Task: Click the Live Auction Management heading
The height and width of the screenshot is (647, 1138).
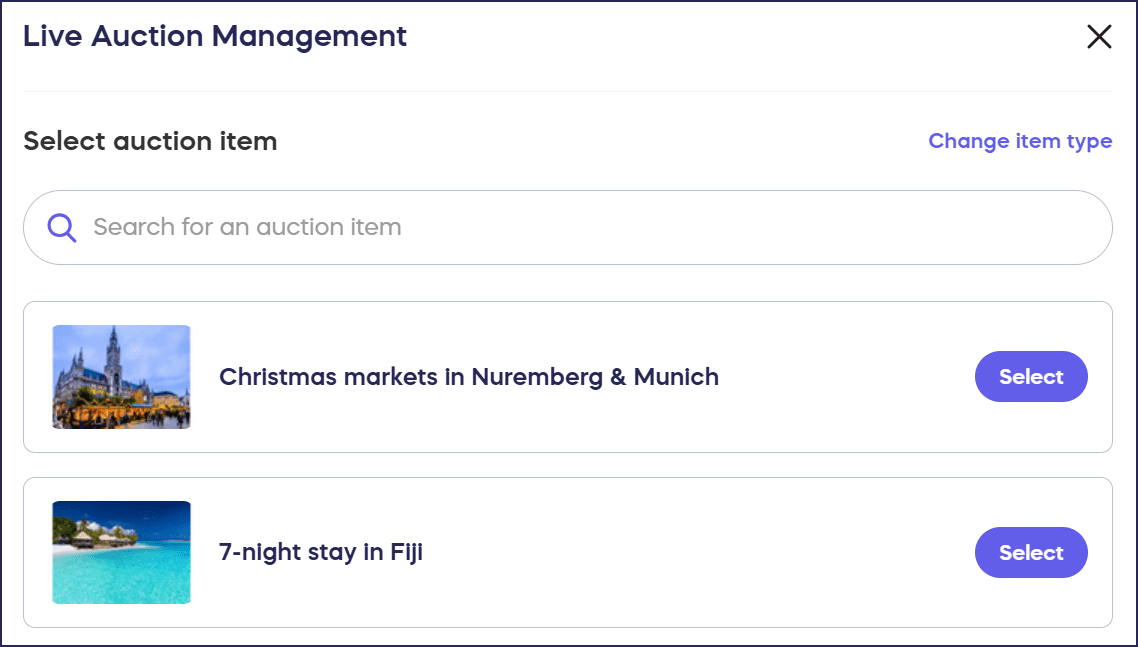Action: [x=215, y=37]
